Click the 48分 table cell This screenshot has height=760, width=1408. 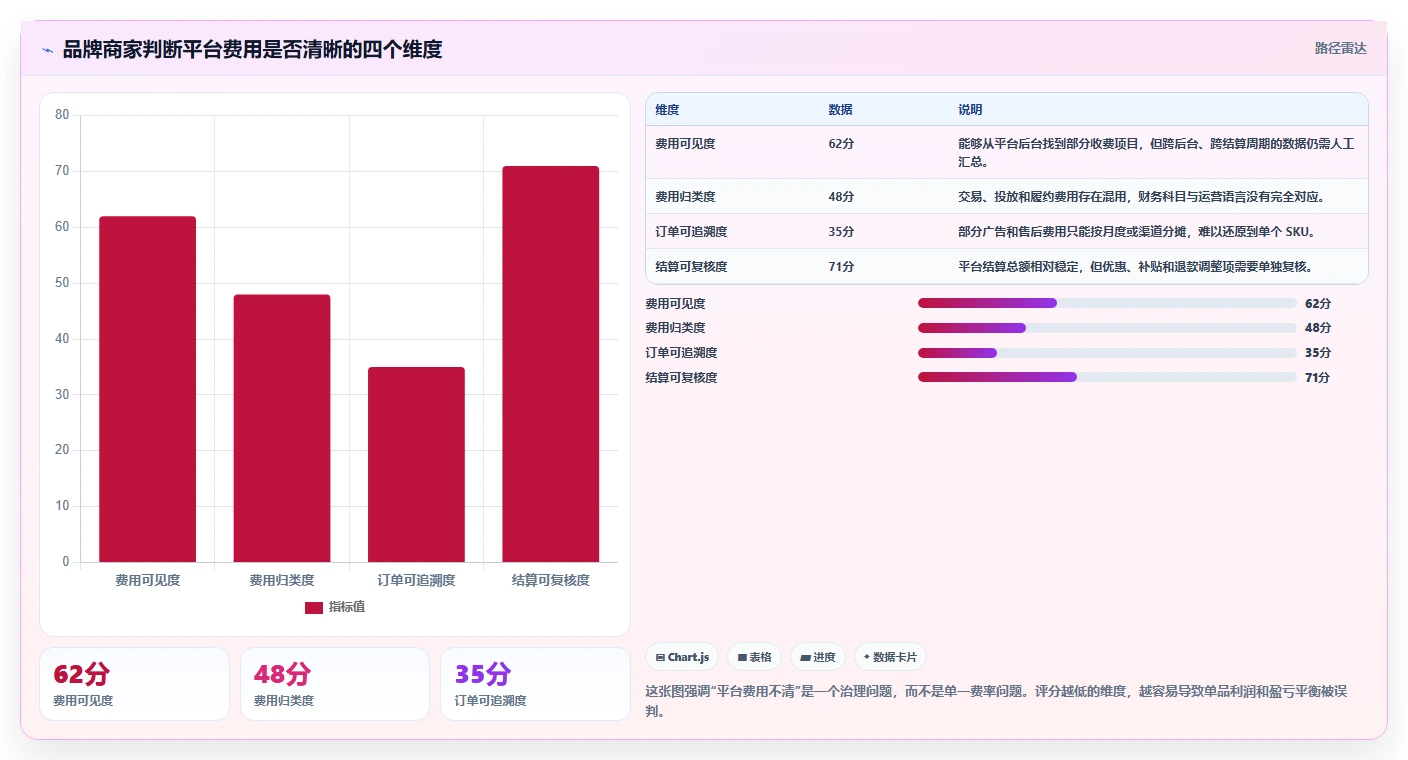(x=841, y=197)
